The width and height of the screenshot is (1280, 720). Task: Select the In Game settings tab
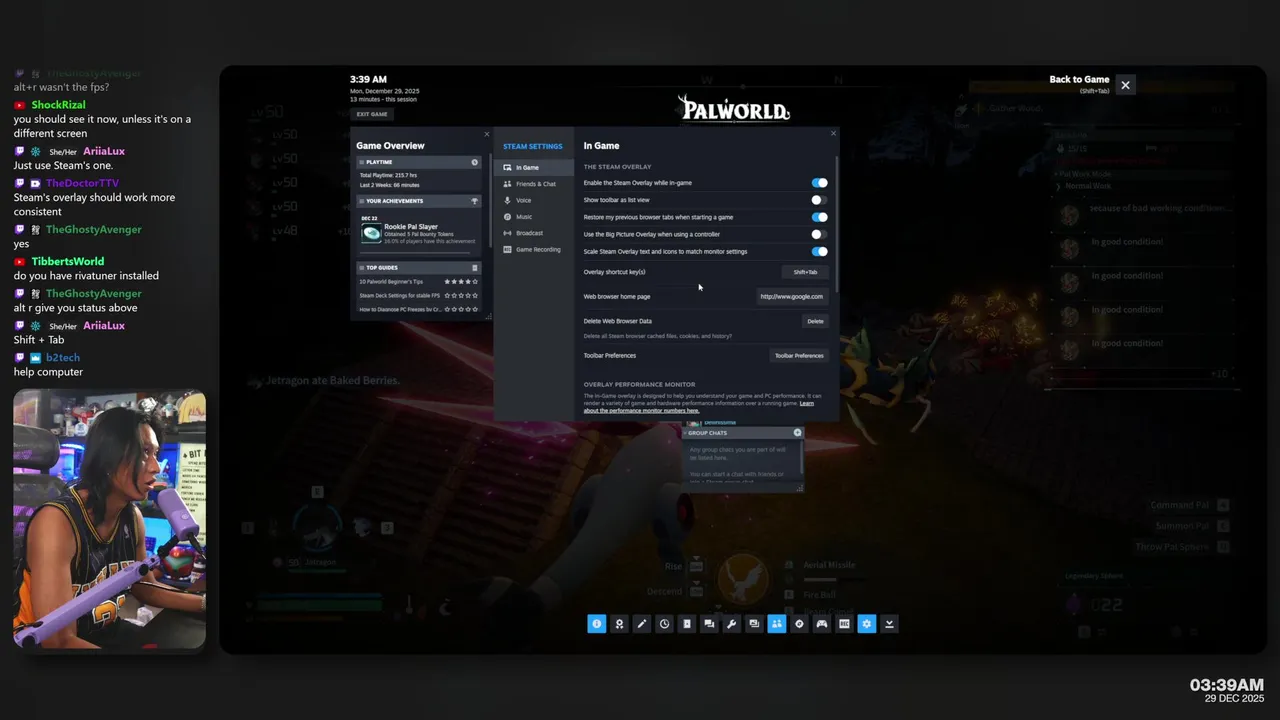coord(534,167)
